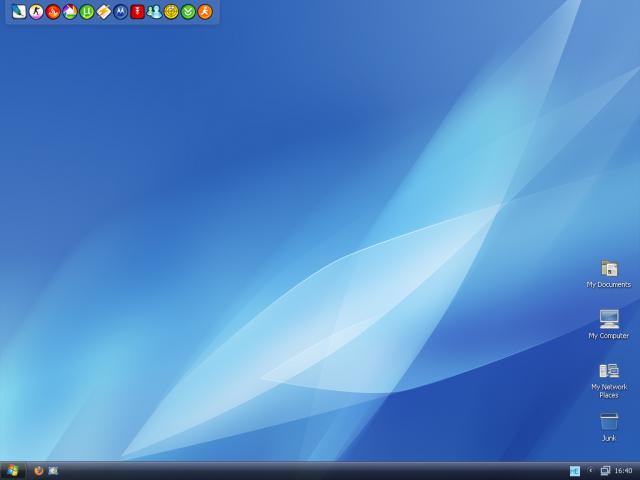
Task: Click the yellow round smiley icon in the dock
Action: click(171, 12)
